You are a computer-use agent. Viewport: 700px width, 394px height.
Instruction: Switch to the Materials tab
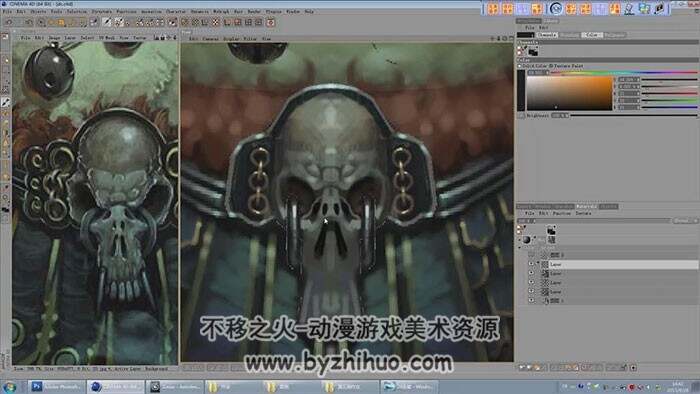[586, 207]
